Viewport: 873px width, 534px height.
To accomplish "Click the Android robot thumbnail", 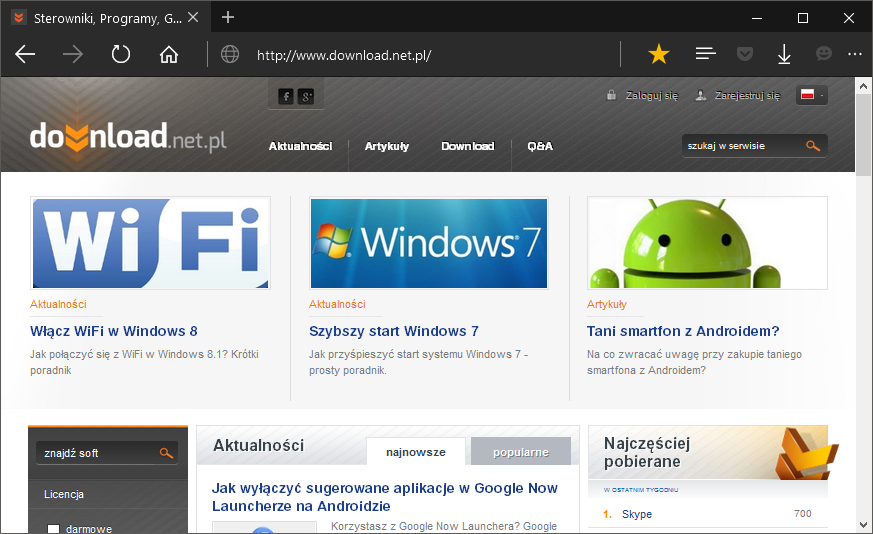I will [707, 243].
